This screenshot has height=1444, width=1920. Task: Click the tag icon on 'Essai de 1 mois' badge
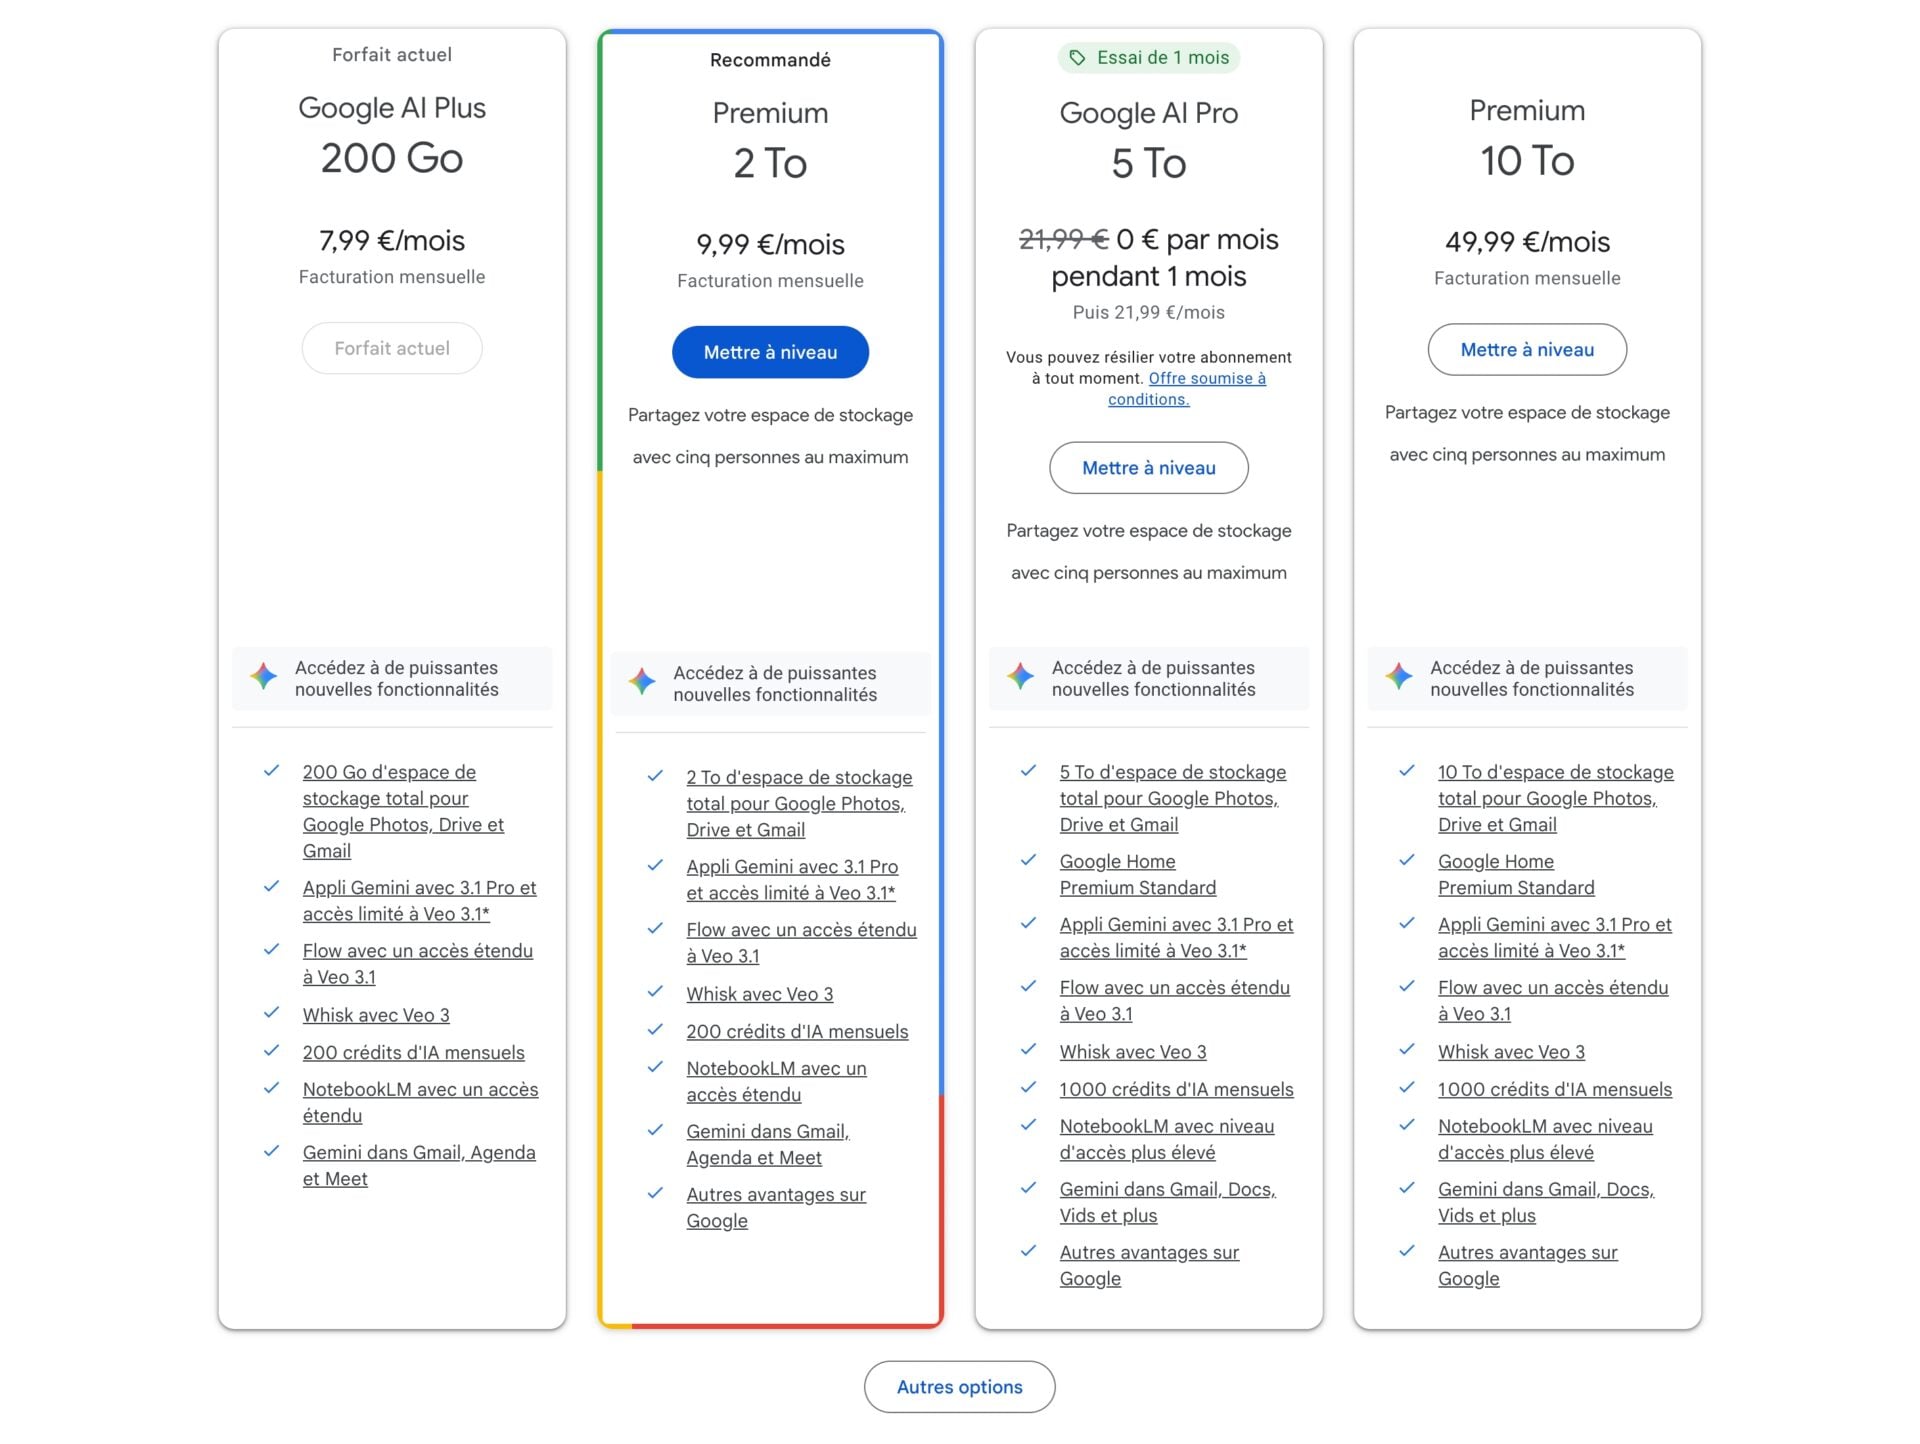pyautogui.click(x=1077, y=57)
